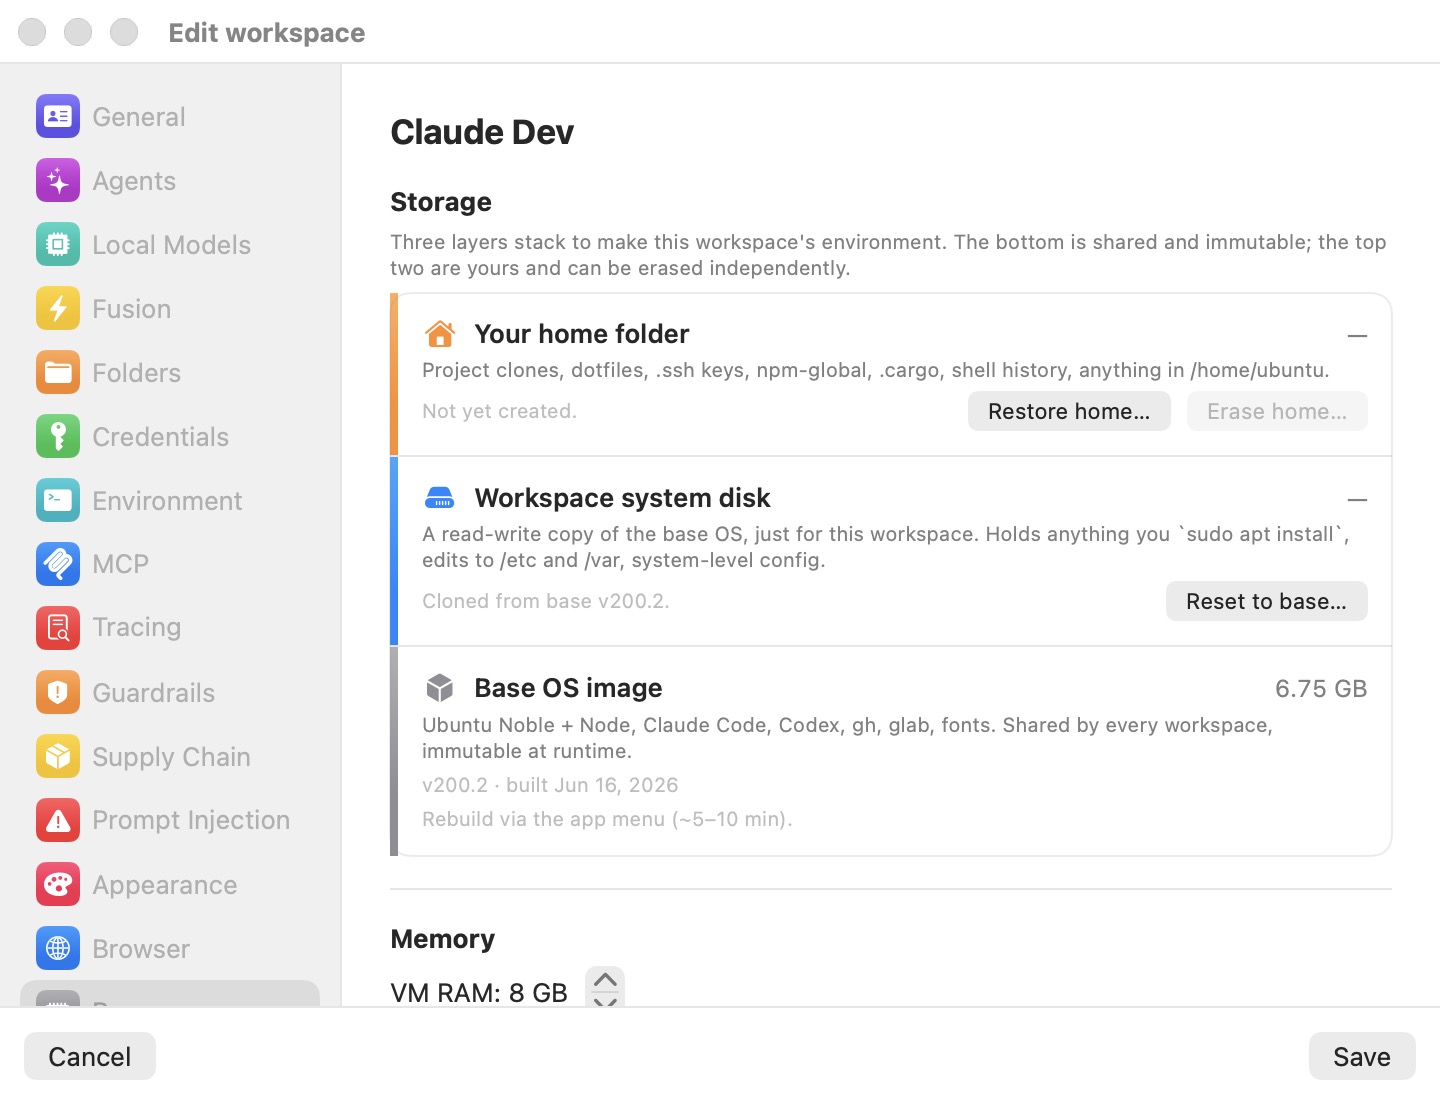1440x1104 pixels.
Task: Click the Environment terminal icon
Action: click(x=58, y=500)
